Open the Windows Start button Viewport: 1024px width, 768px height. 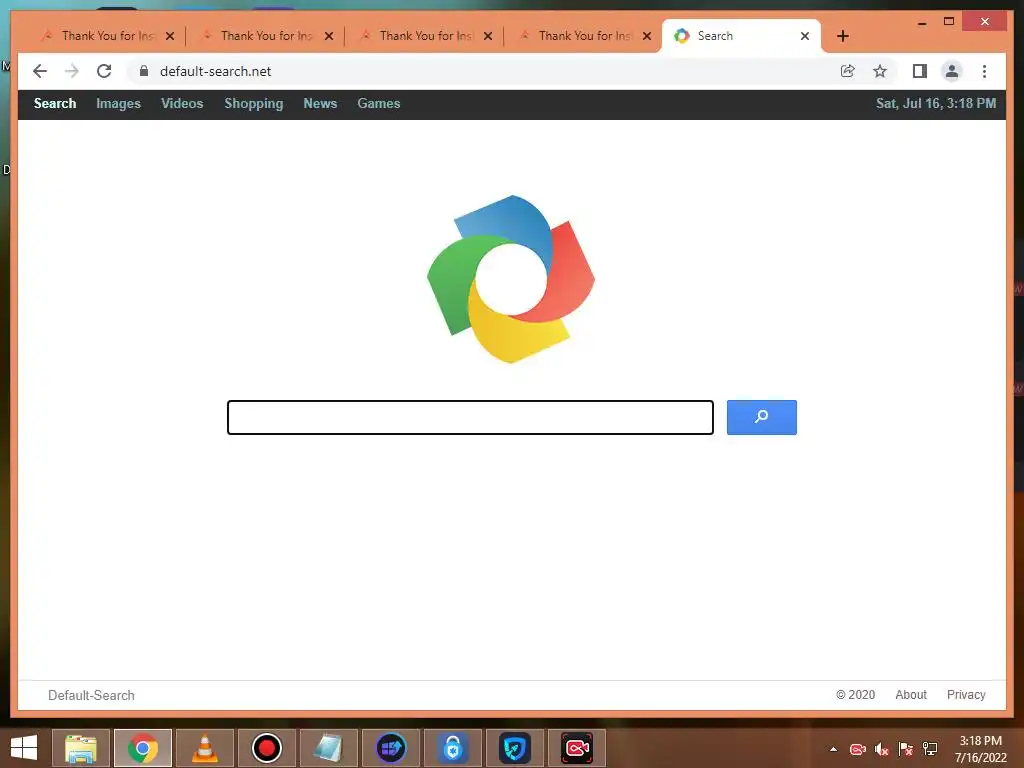[24, 748]
